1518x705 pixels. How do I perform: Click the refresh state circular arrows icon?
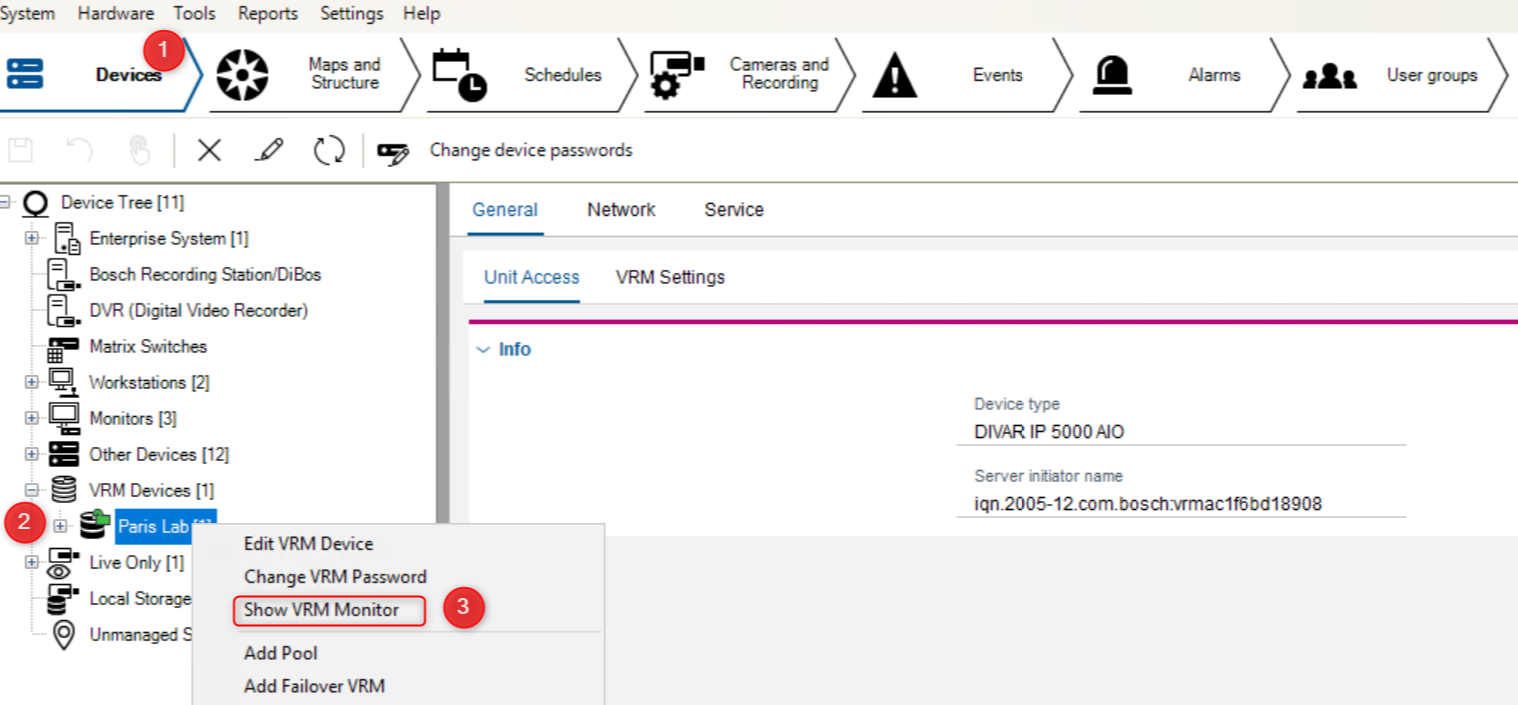[328, 150]
